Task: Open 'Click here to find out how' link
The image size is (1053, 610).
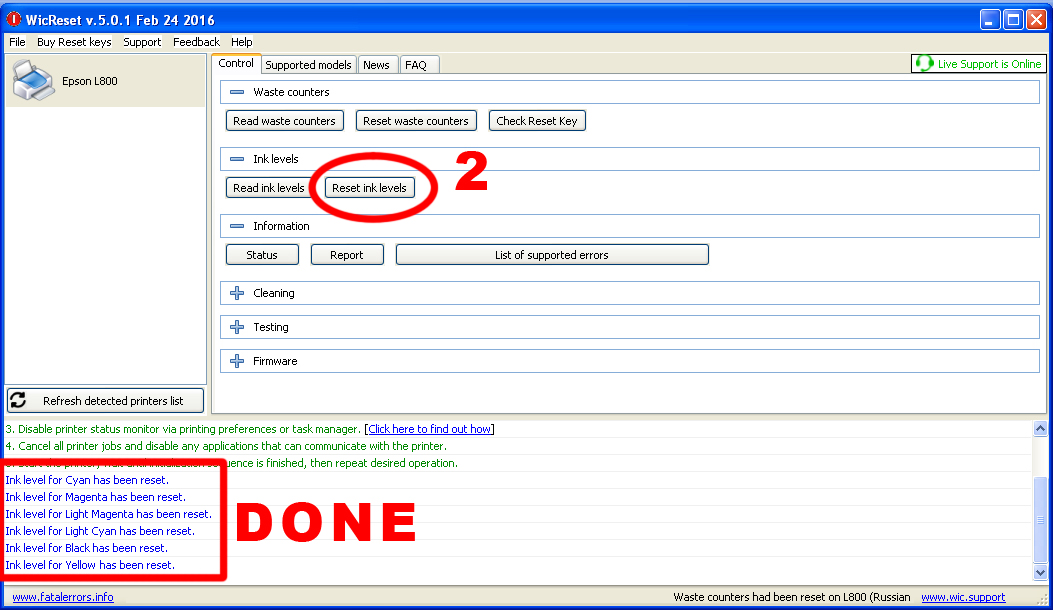Action: [x=430, y=429]
